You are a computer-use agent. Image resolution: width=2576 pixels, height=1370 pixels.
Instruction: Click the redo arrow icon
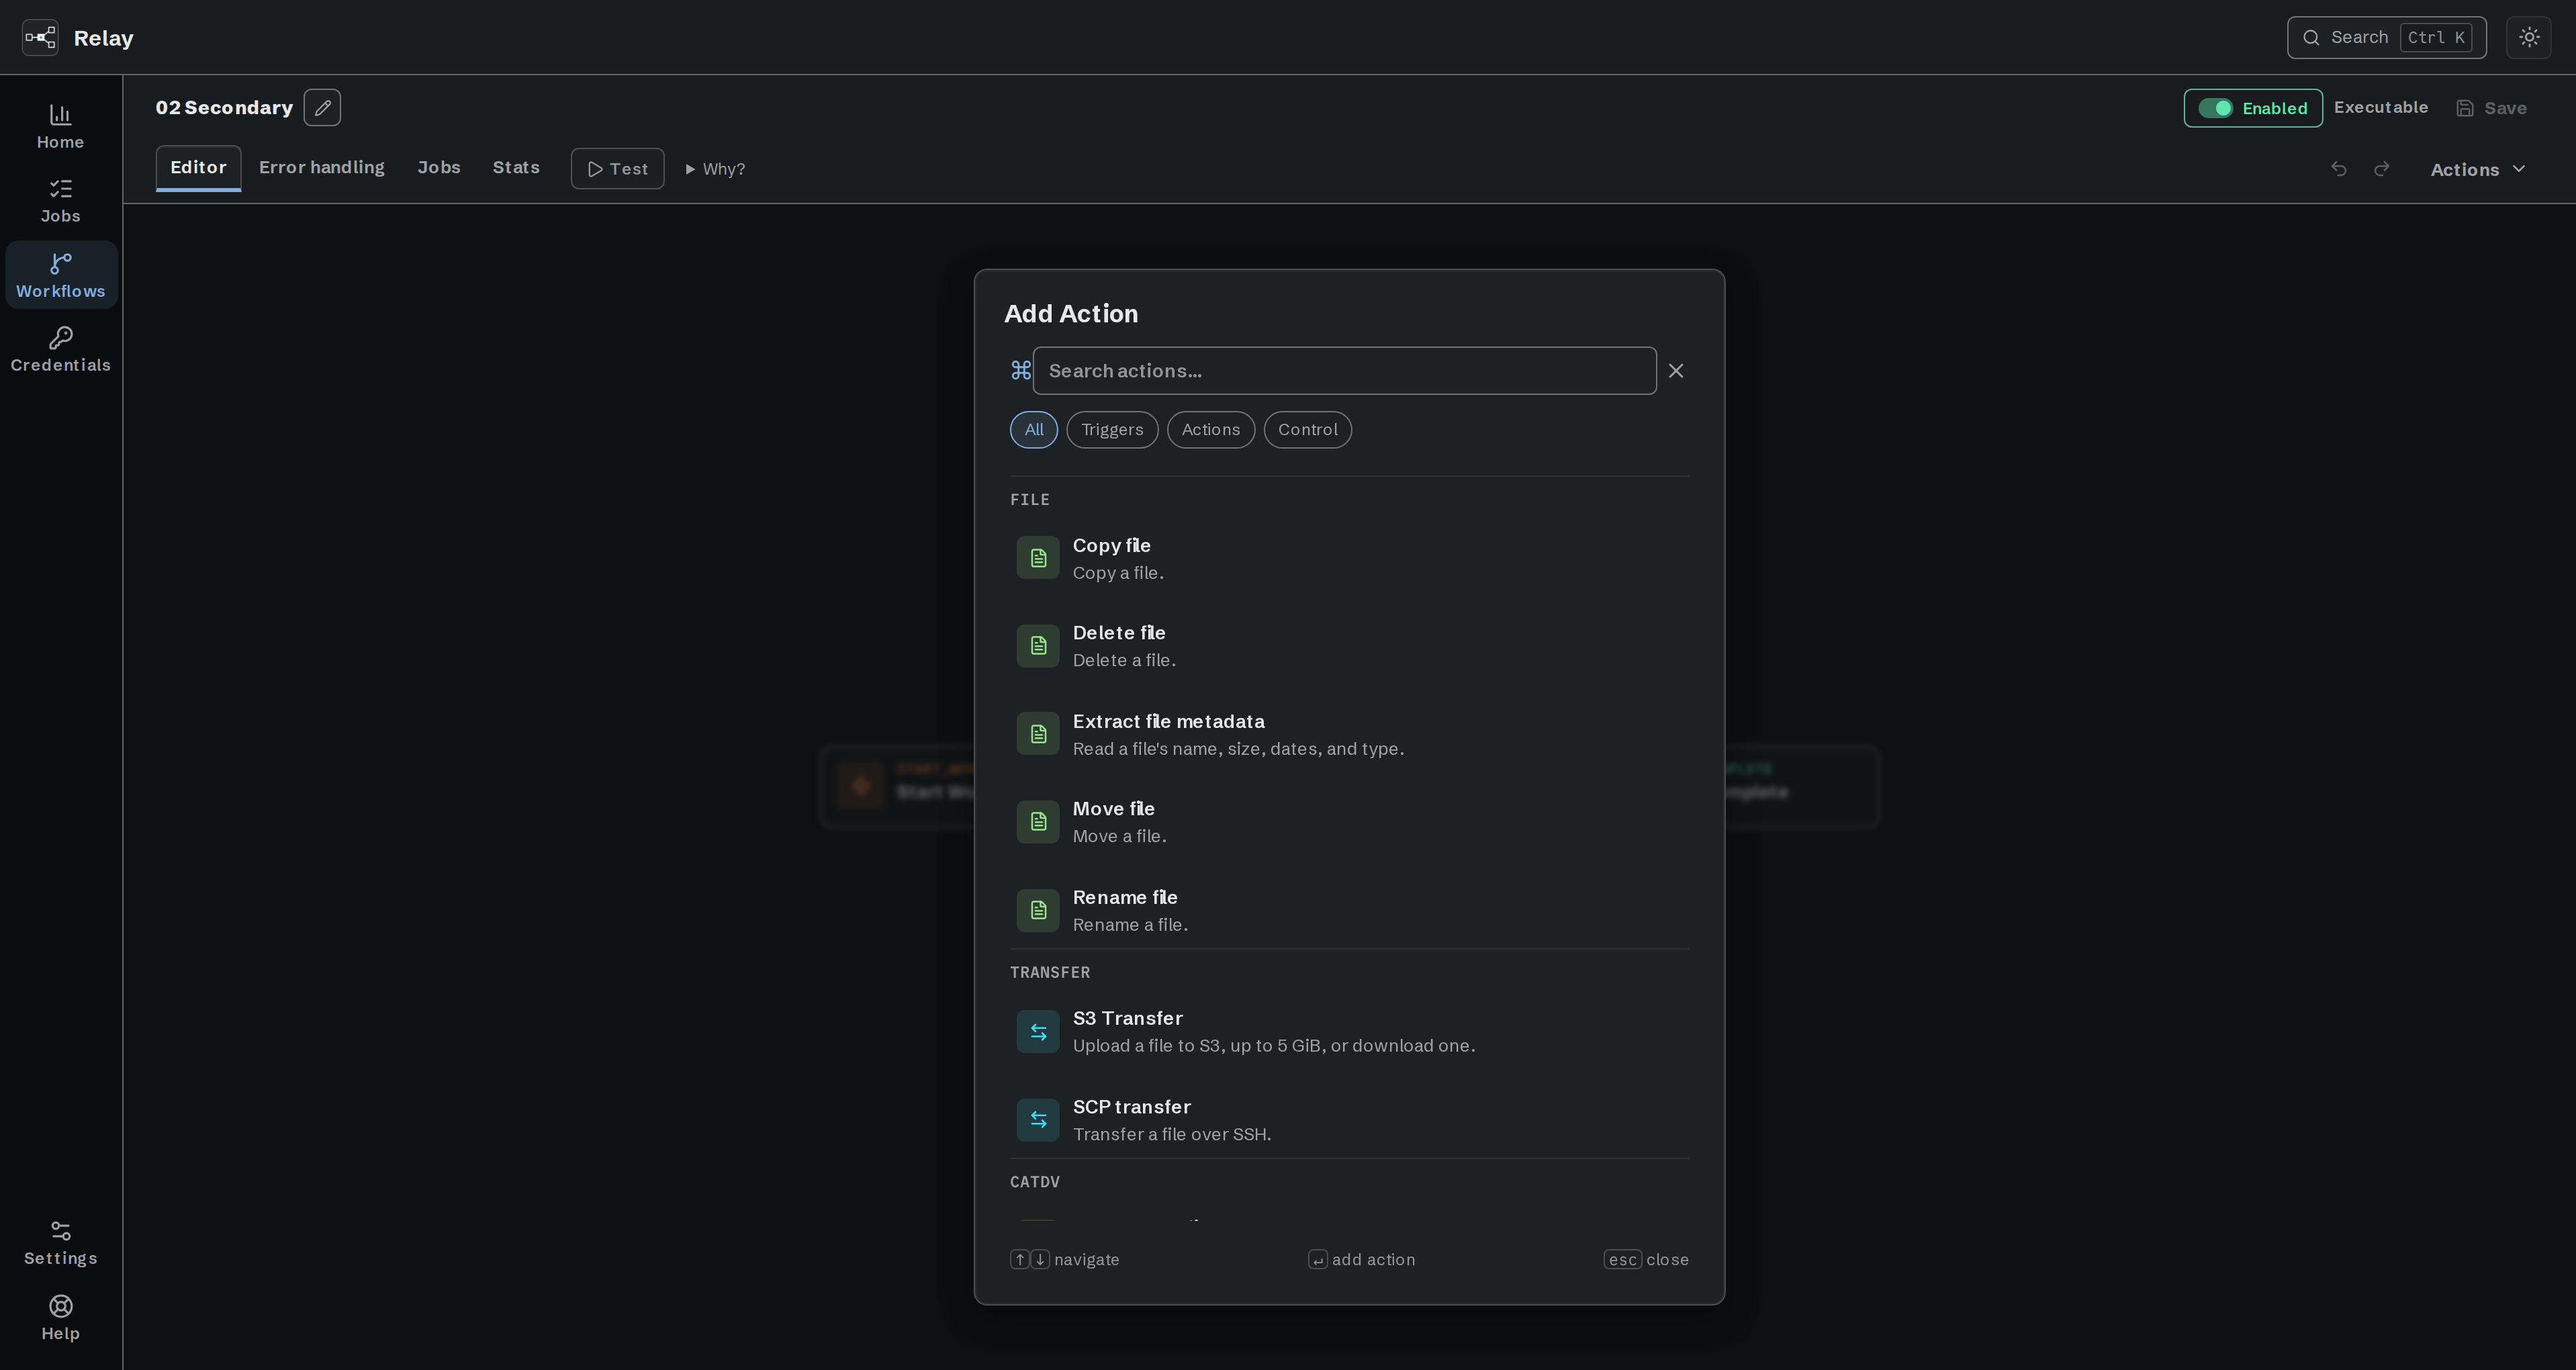pos(2382,169)
